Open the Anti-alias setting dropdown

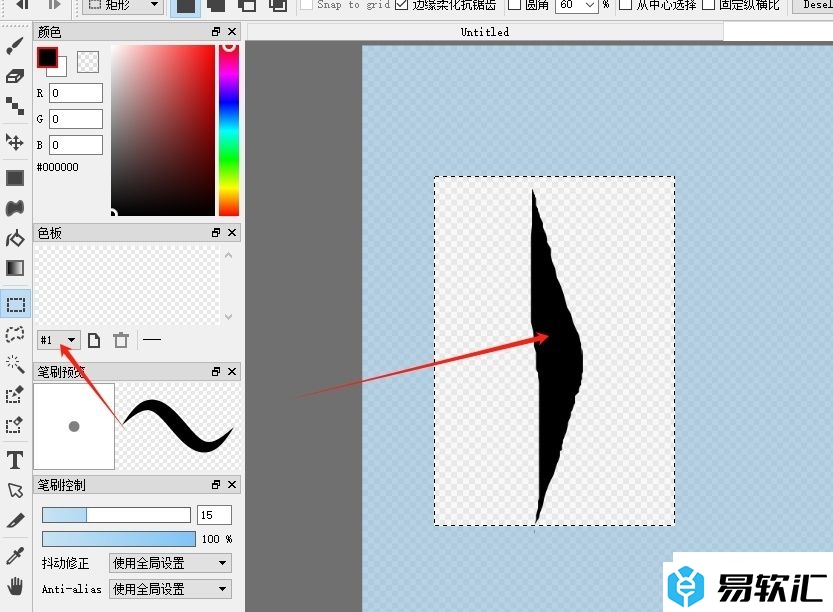click(171, 589)
